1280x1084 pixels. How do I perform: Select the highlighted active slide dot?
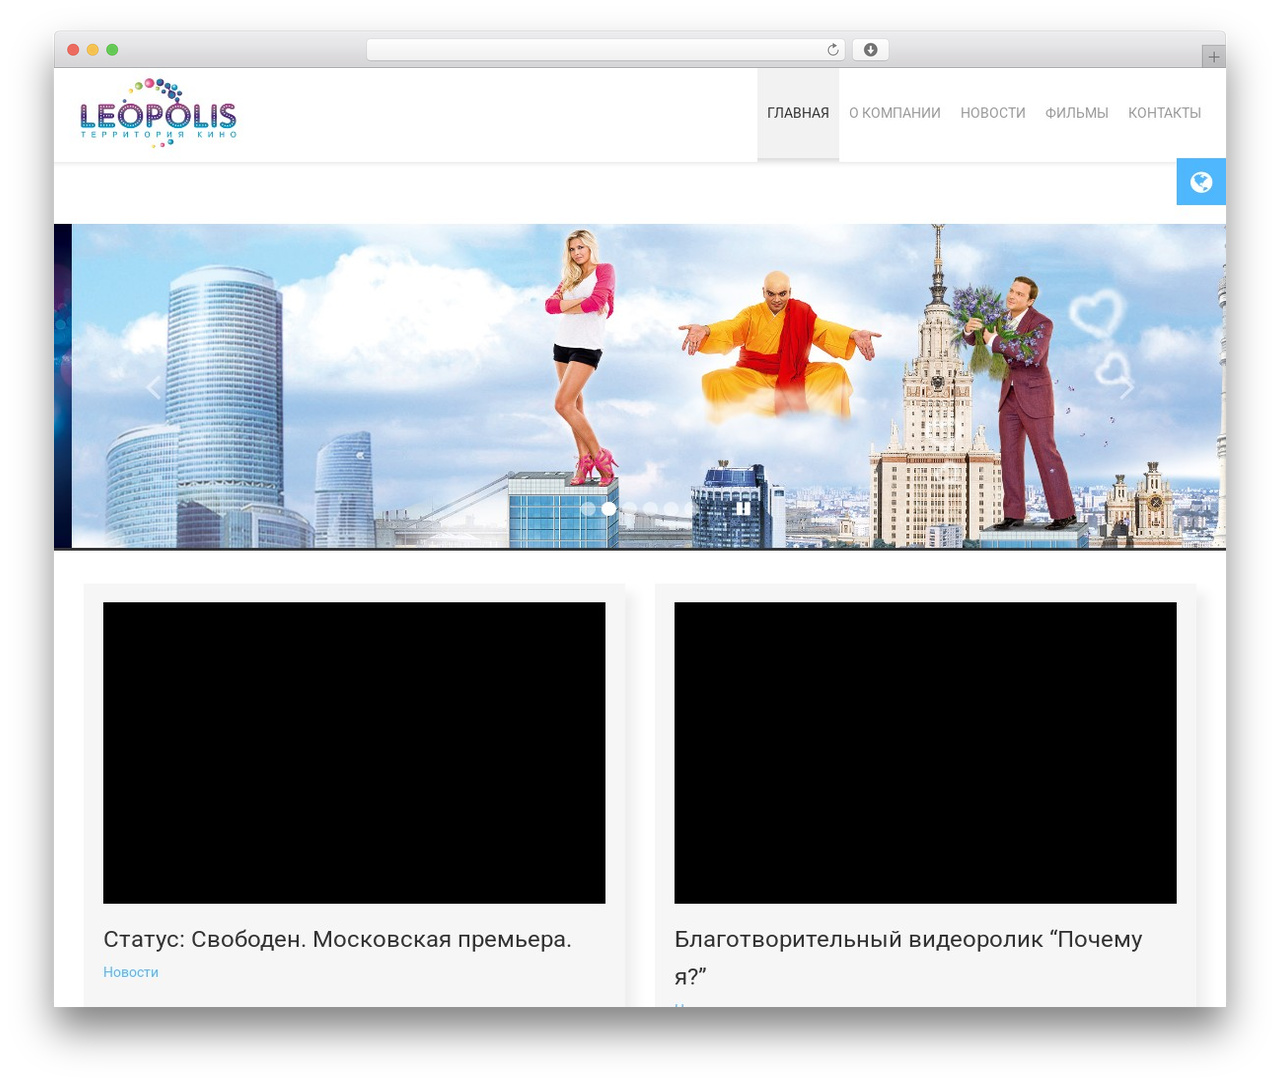point(609,508)
